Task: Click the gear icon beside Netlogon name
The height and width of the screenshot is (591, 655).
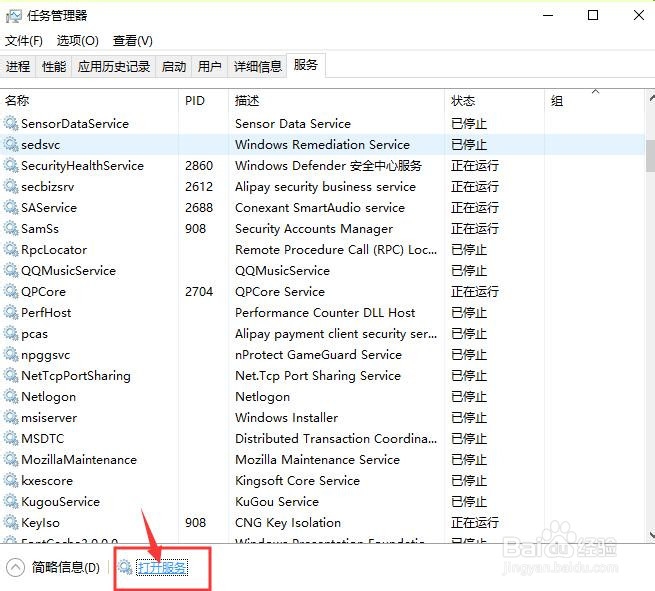Action: click(x=11, y=396)
